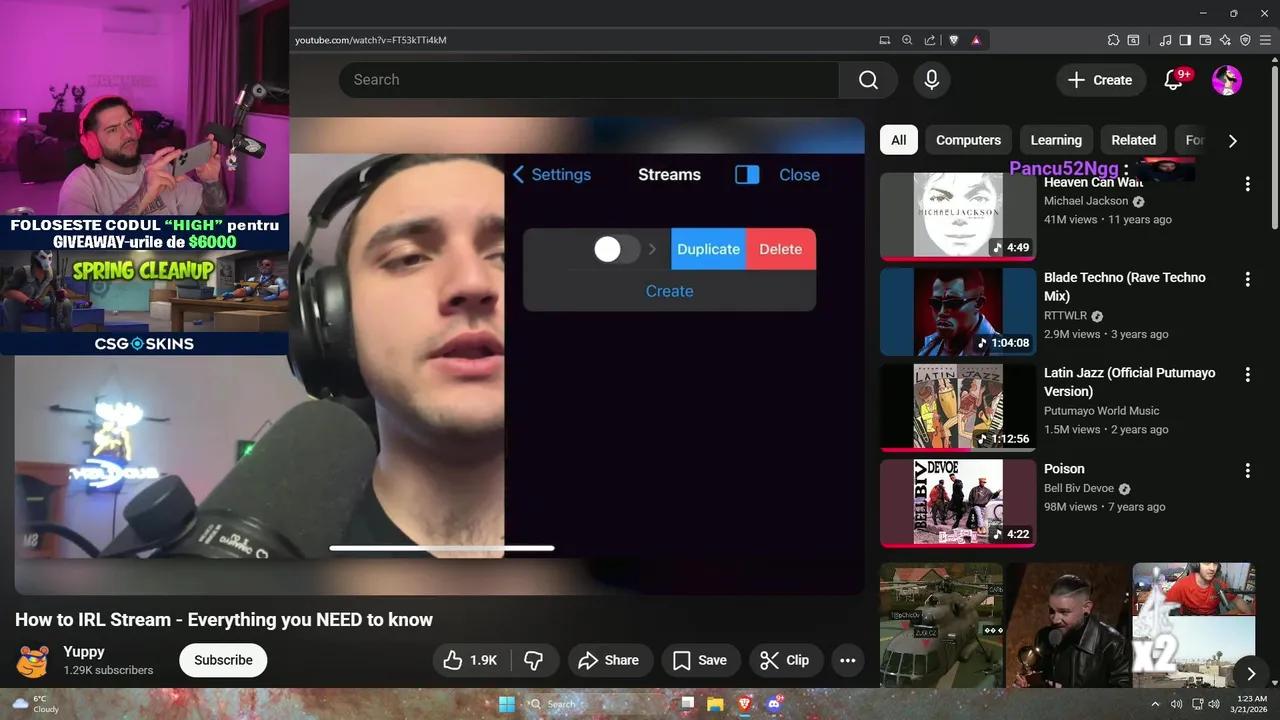Click Close in the Streams panel
Screen dimensions: 1280x720
coord(799,174)
